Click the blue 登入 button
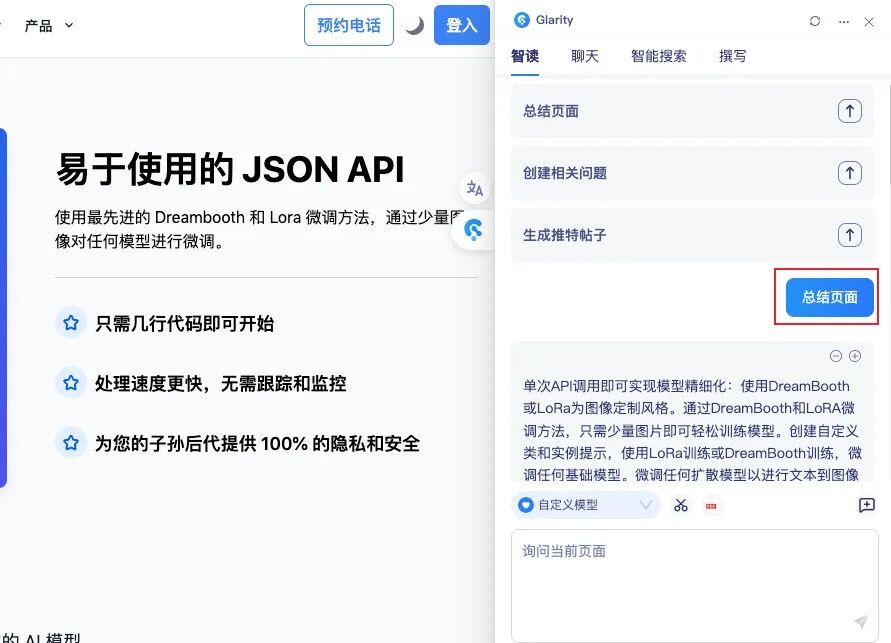 coord(461,26)
